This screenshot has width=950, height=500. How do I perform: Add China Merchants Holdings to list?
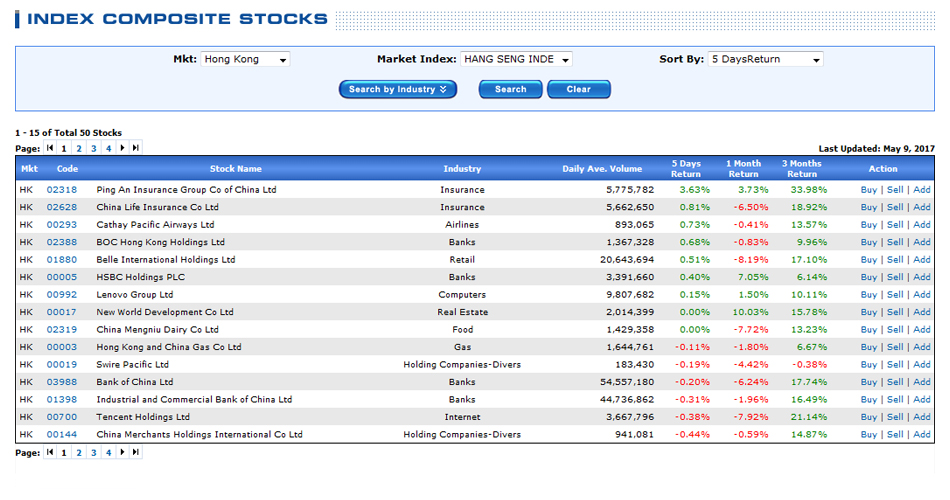coord(922,436)
